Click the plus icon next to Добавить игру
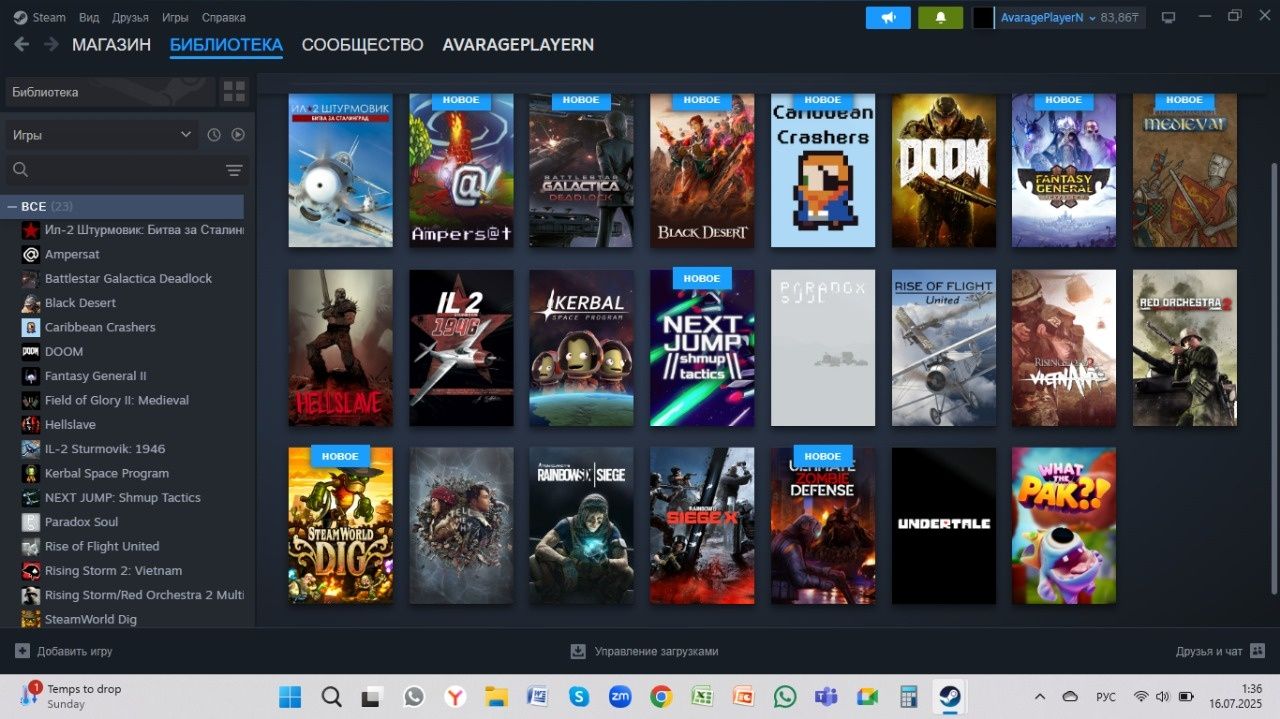Screen dimensions: 1280x719 22,651
